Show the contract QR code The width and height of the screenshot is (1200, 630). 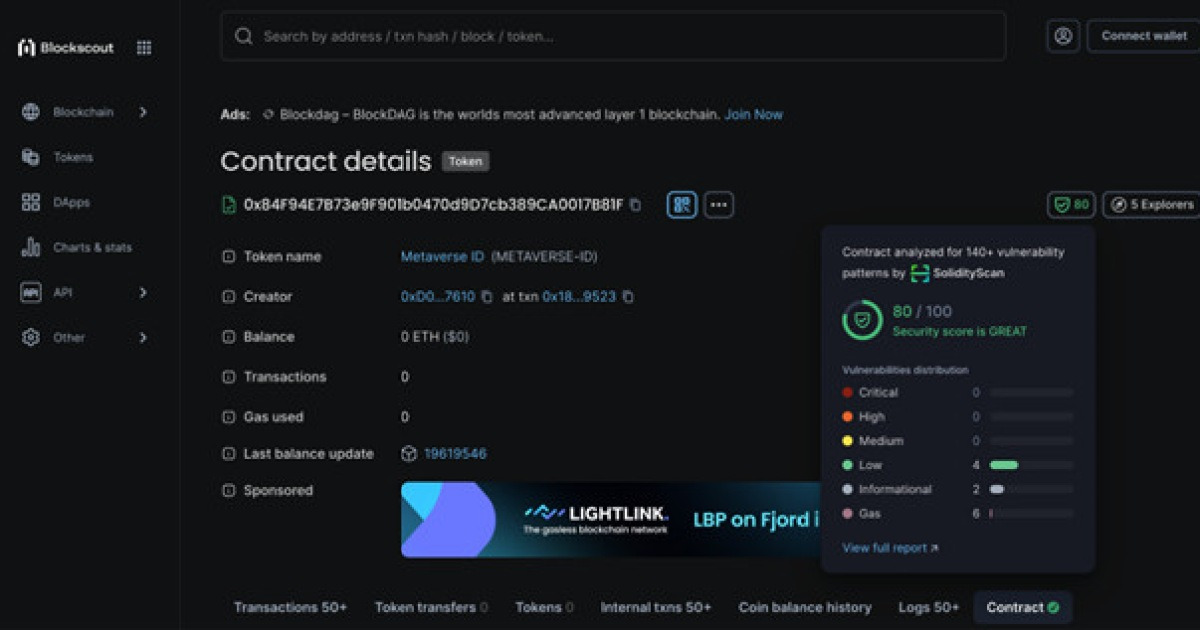pyautogui.click(x=681, y=204)
